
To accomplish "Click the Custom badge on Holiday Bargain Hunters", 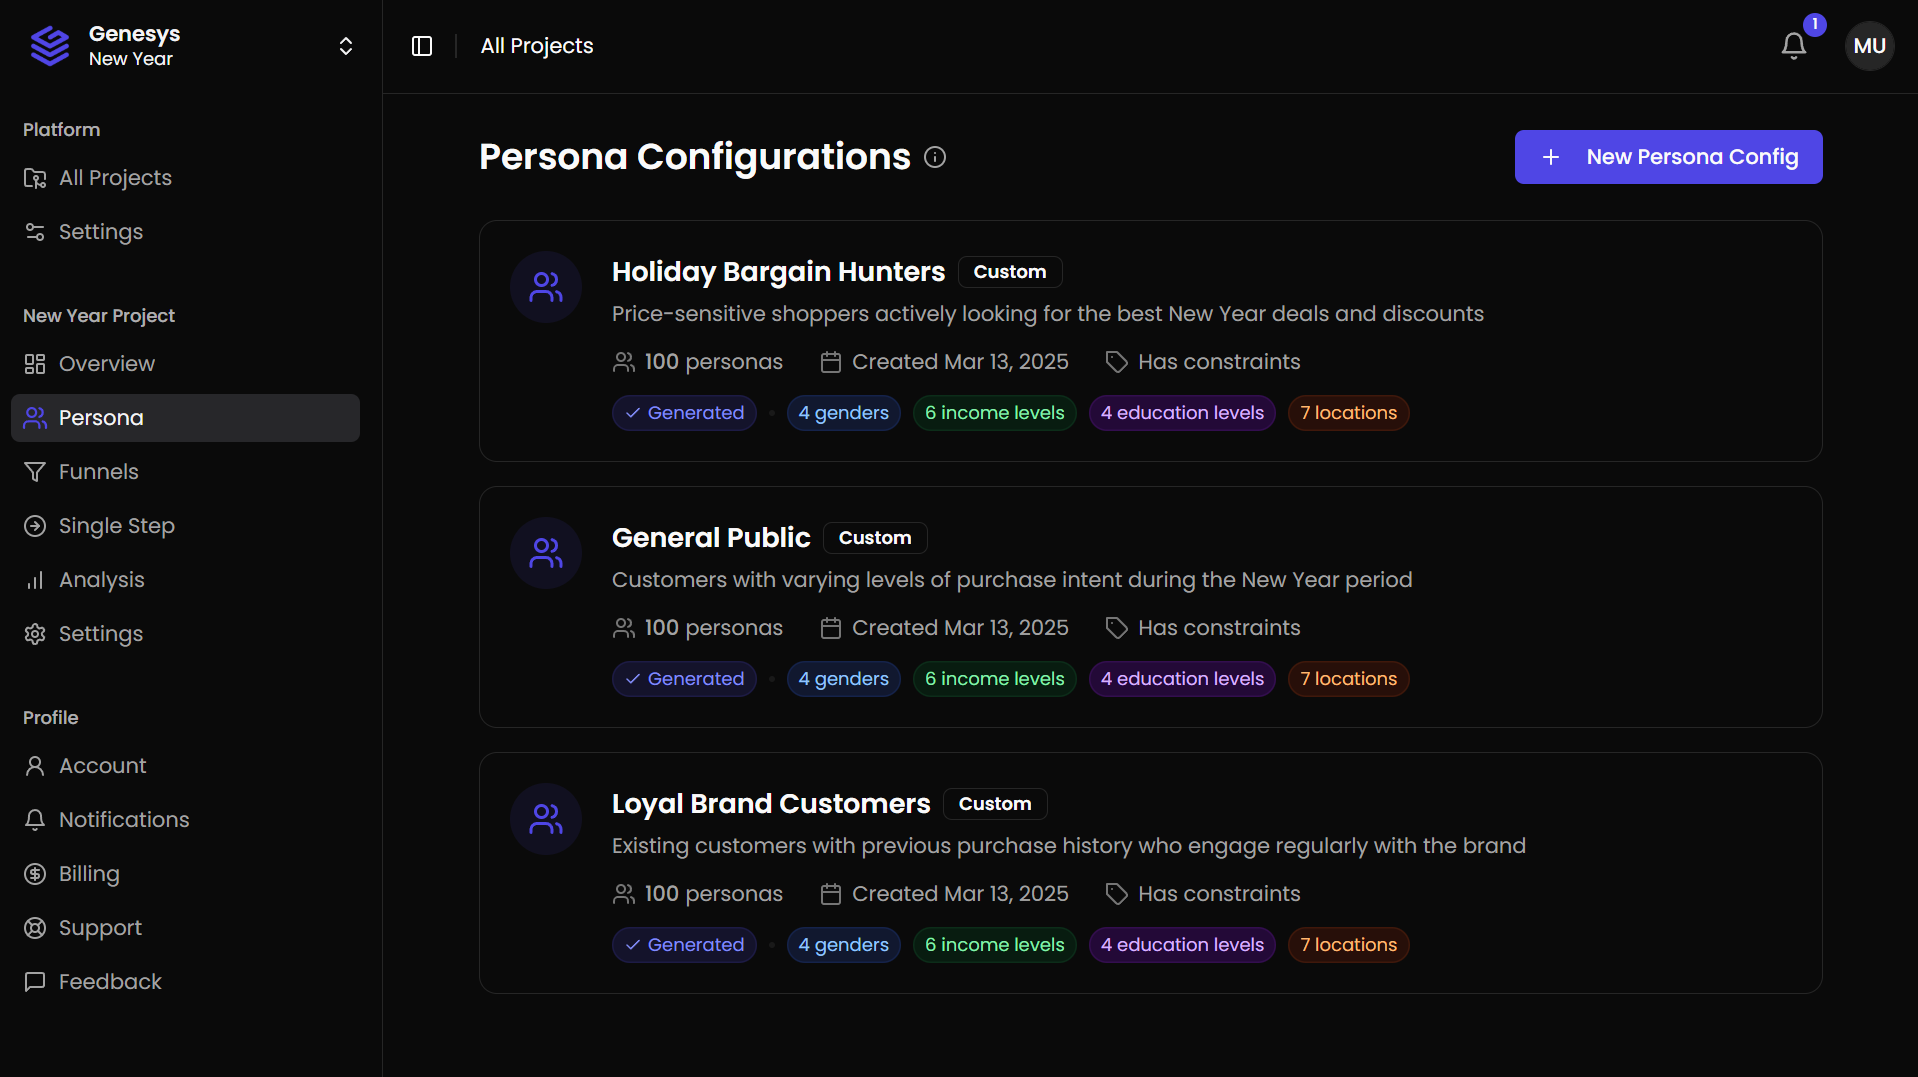I will click(1010, 272).
